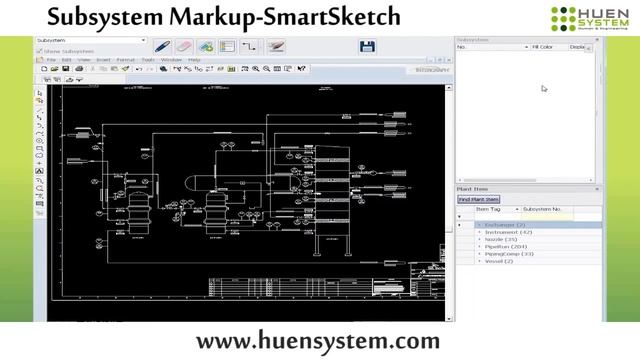This screenshot has height=360, width=640.
Task: Open the Window menu
Action: point(171,60)
